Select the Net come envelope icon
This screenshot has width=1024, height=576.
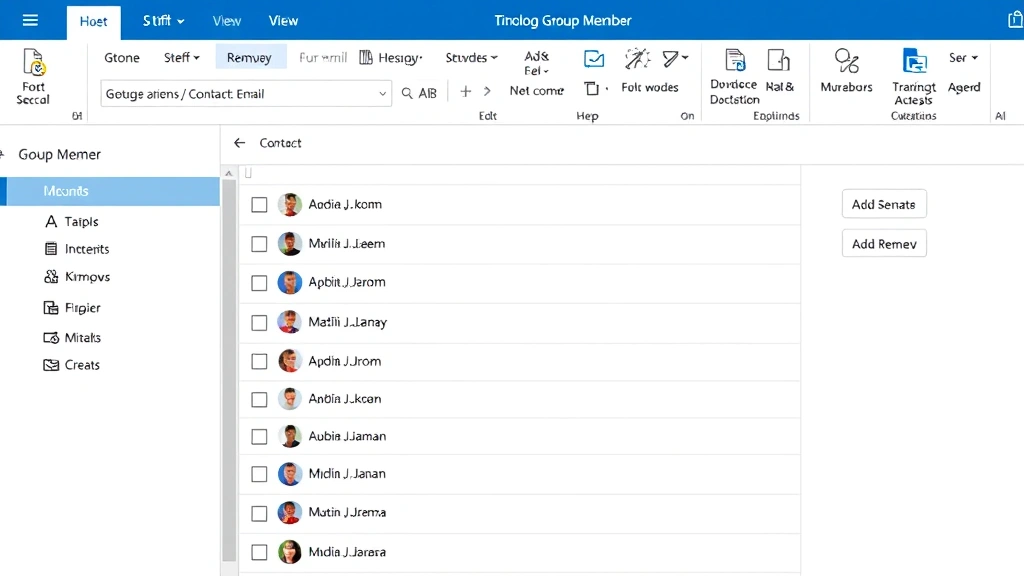point(594,60)
